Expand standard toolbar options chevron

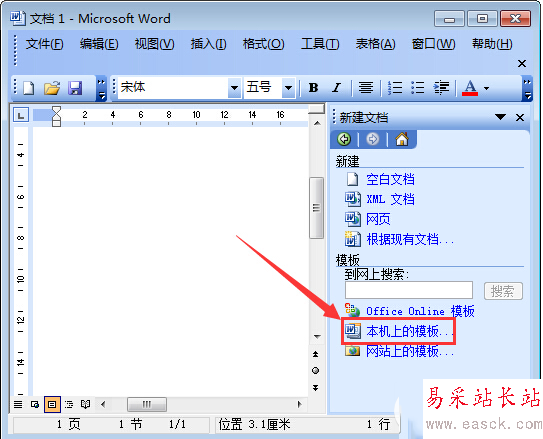click(x=101, y=89)
